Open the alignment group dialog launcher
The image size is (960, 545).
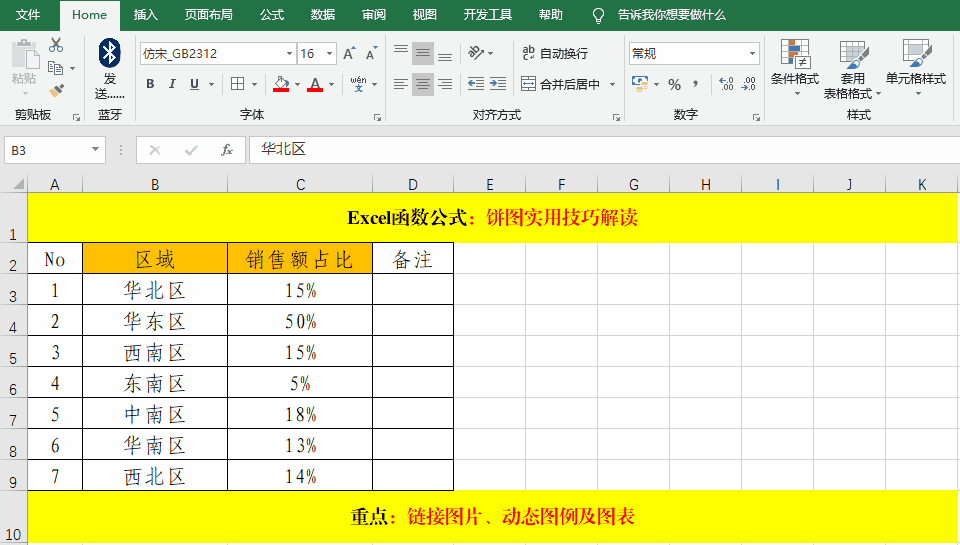coord(617,117)
